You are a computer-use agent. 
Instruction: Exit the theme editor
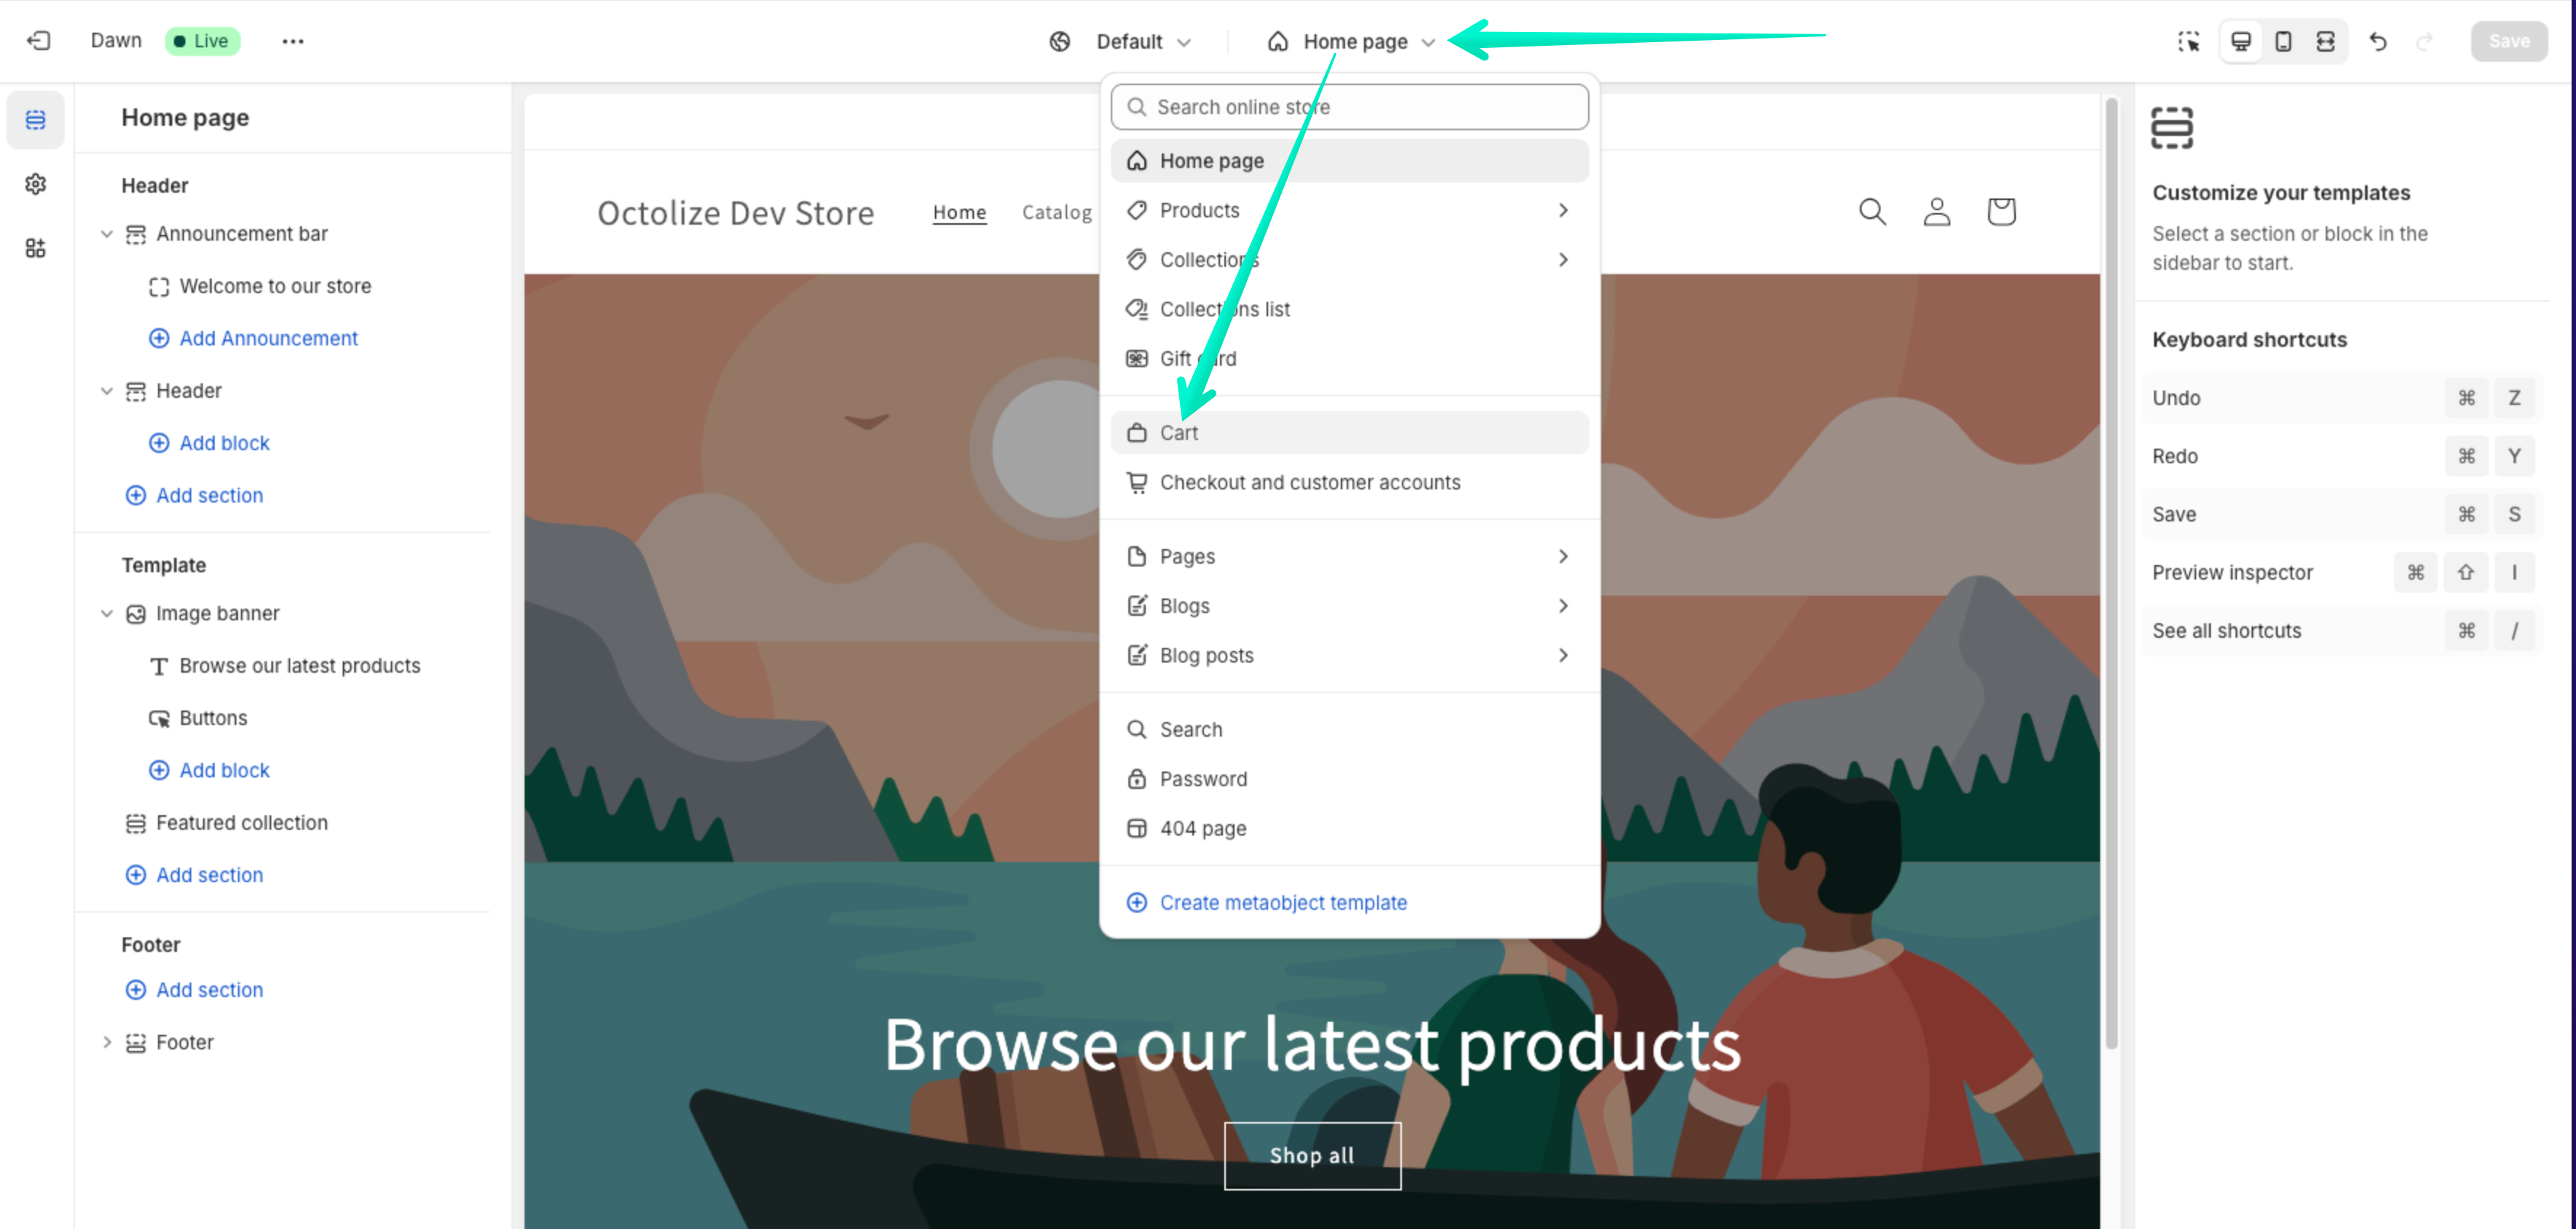tap(38, 41)
